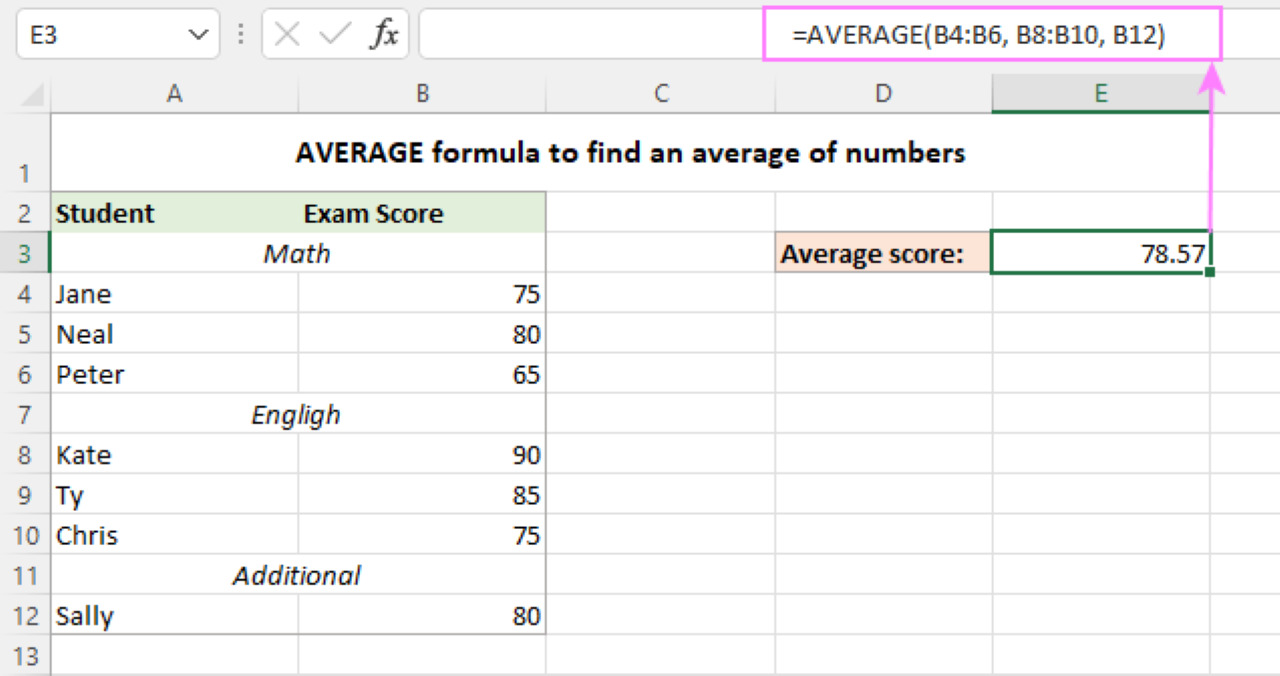The height and width of the screenshot is (676, 1280).
Task: Select the Average score label cell
Action: click(x=883, y=254)
